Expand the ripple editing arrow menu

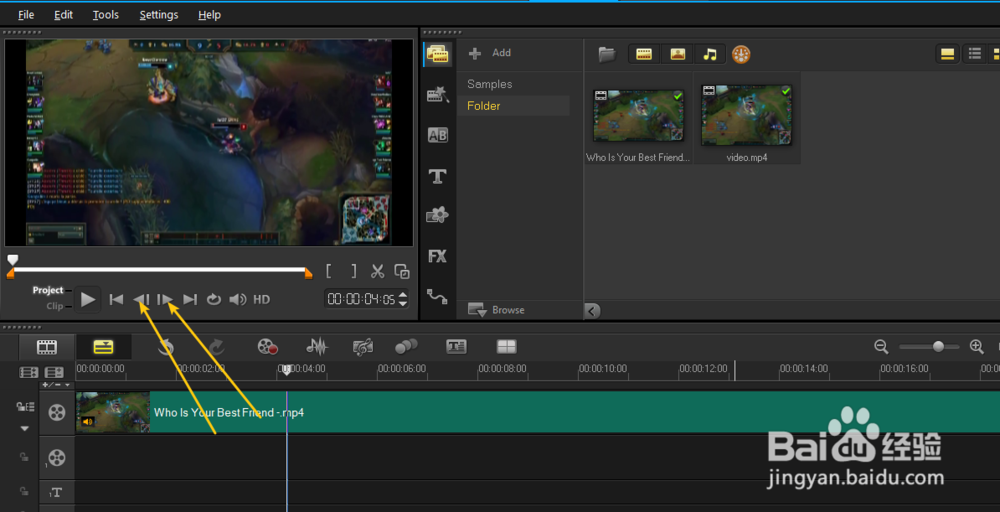pos(24,428)
